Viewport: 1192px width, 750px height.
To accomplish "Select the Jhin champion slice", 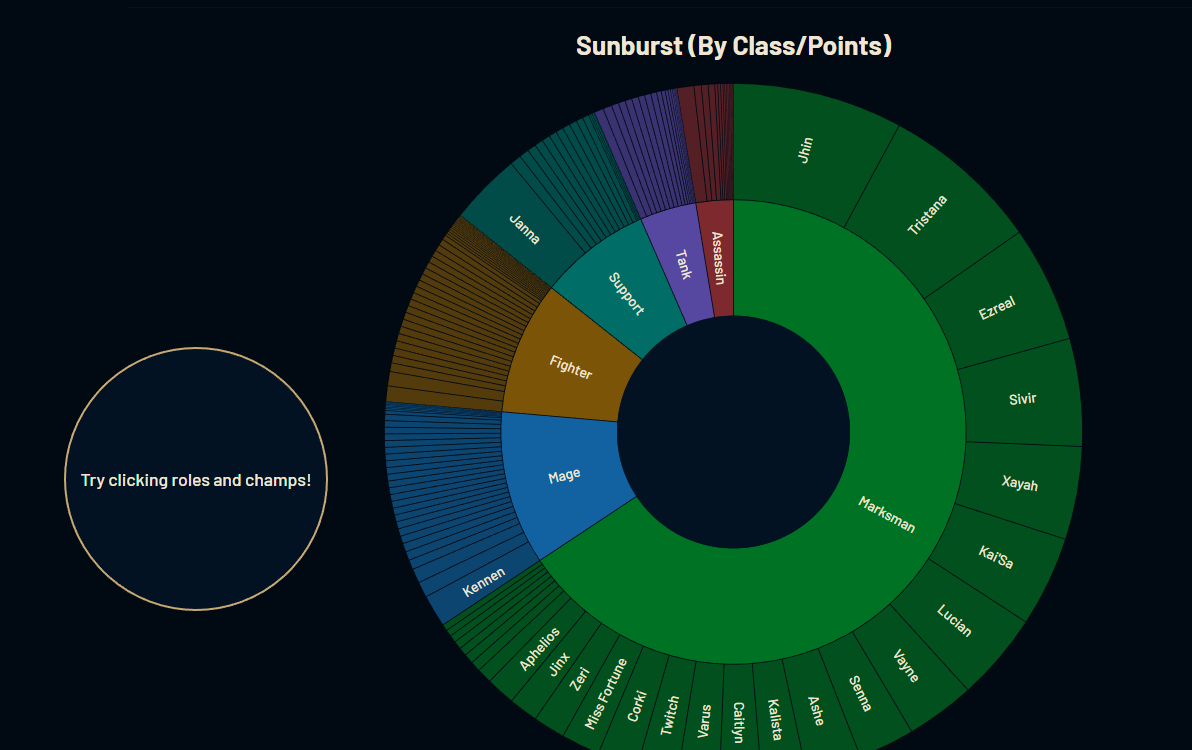I will pyautogui.click(x=806, y=150).
